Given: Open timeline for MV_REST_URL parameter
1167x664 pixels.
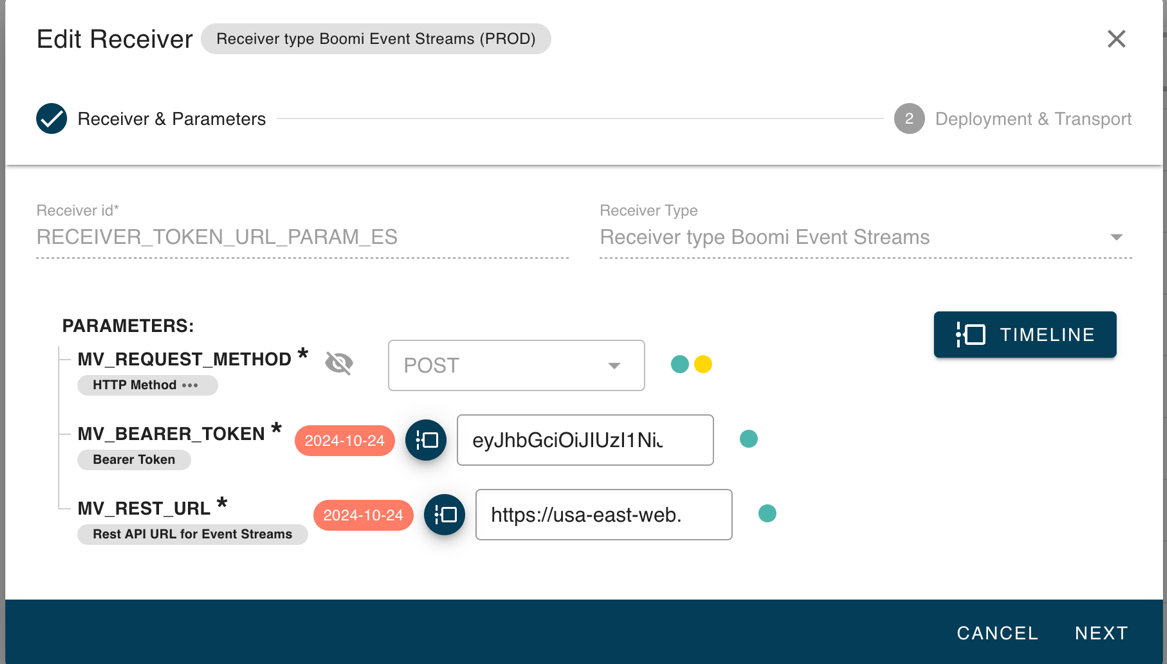Looking at the screenshot, I should (444, 514).
